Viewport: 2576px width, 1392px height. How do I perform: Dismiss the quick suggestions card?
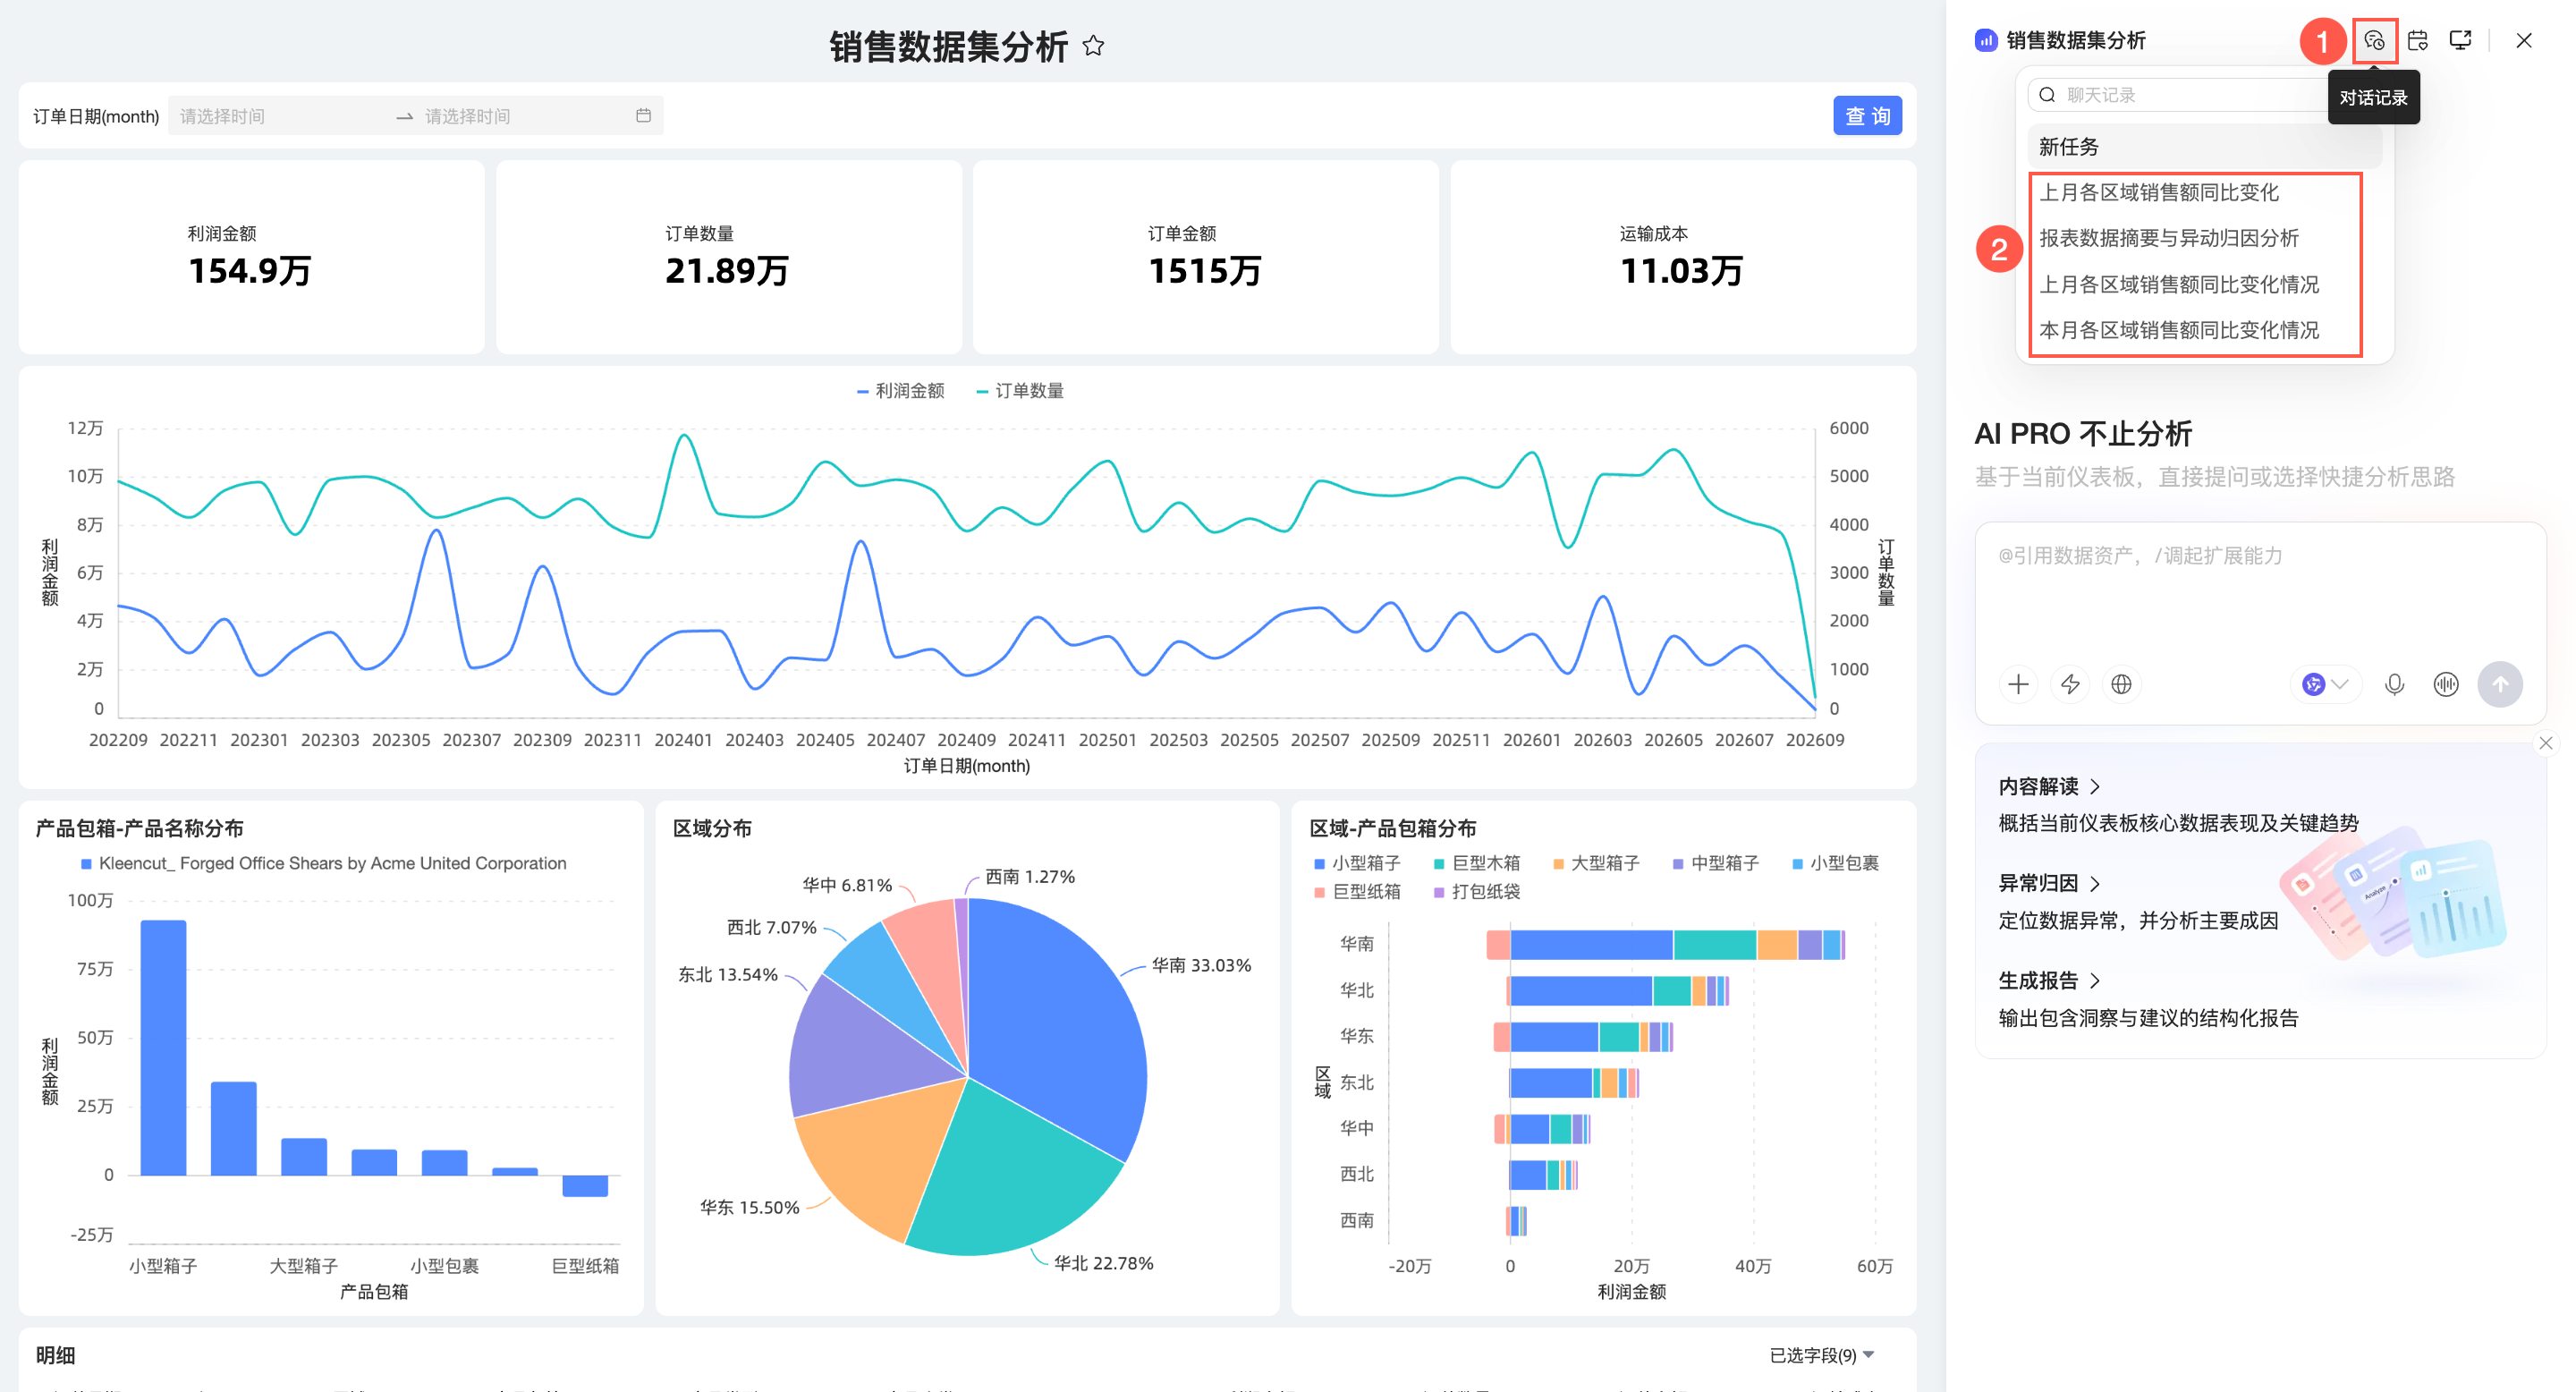(2546, 743)
